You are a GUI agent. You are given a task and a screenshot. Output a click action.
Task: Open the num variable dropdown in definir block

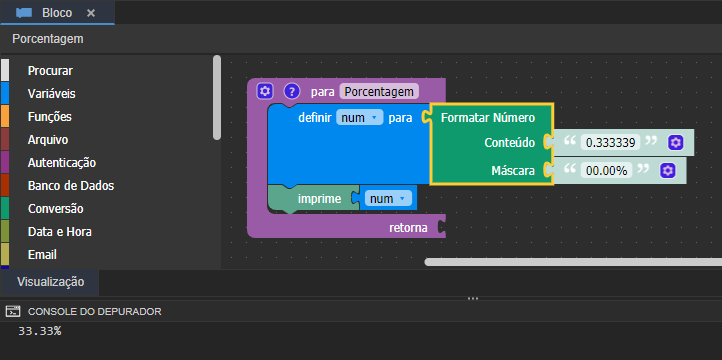(360, 118)
